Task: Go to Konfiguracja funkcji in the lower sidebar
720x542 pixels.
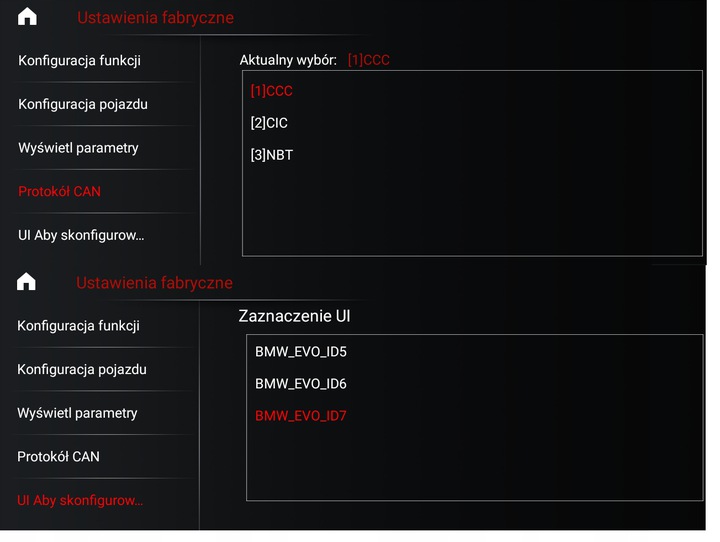Action: click(78, 326)
